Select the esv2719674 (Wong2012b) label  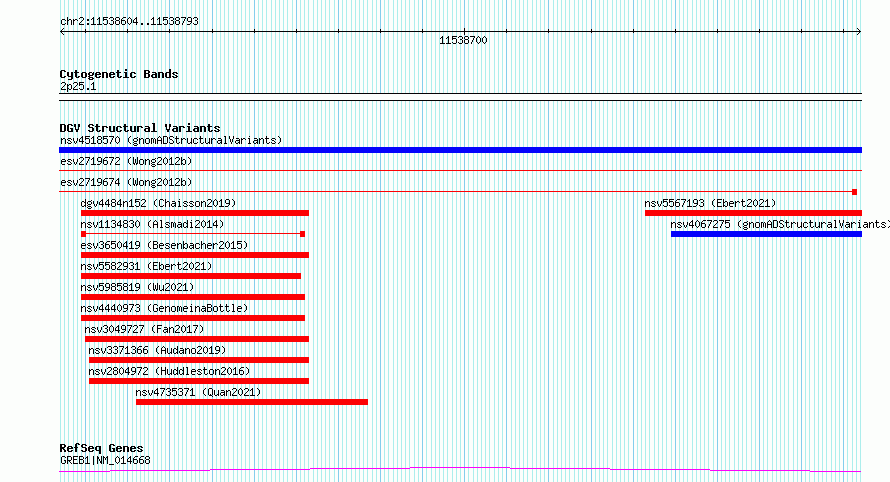(126, 182)
